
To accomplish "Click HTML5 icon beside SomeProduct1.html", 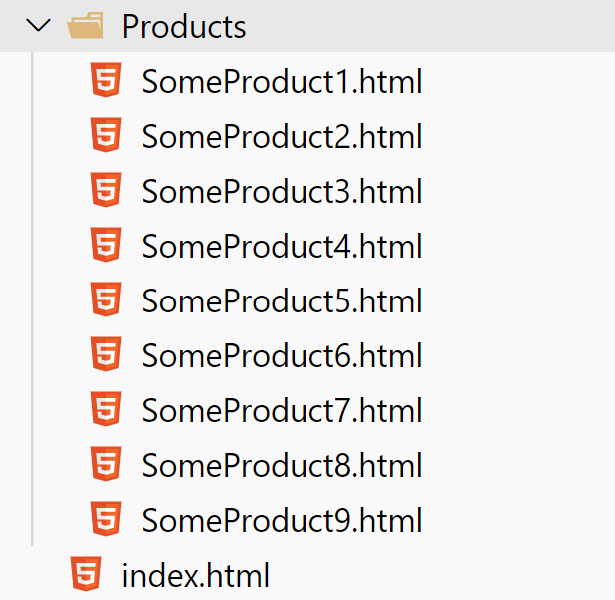I will pos(106,80).
